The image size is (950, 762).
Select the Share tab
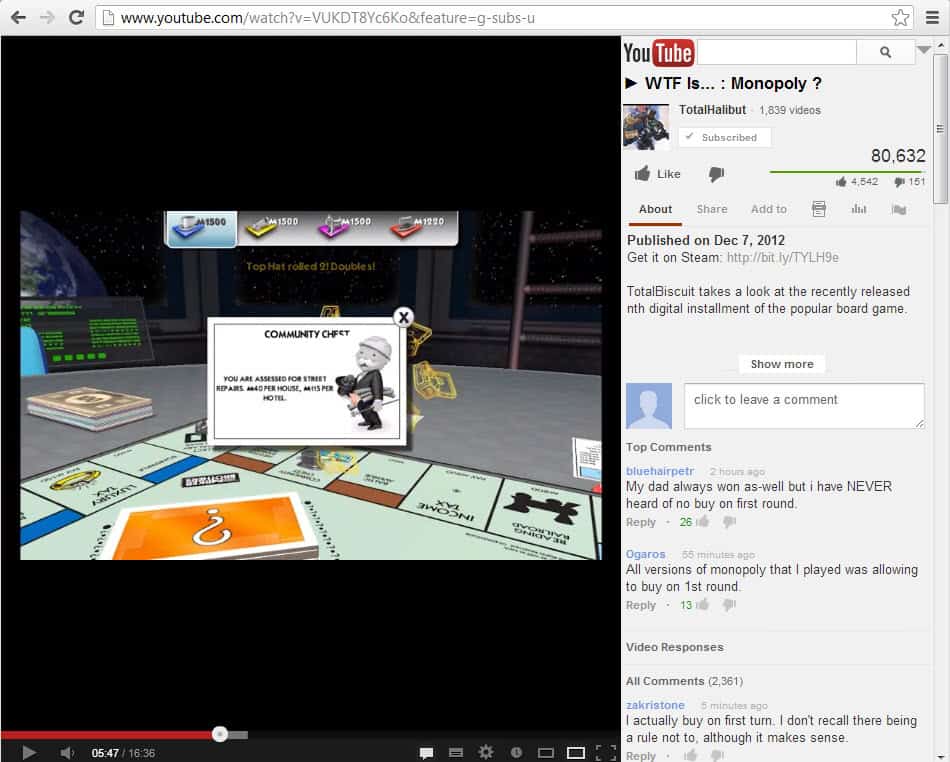click(712, 209)
